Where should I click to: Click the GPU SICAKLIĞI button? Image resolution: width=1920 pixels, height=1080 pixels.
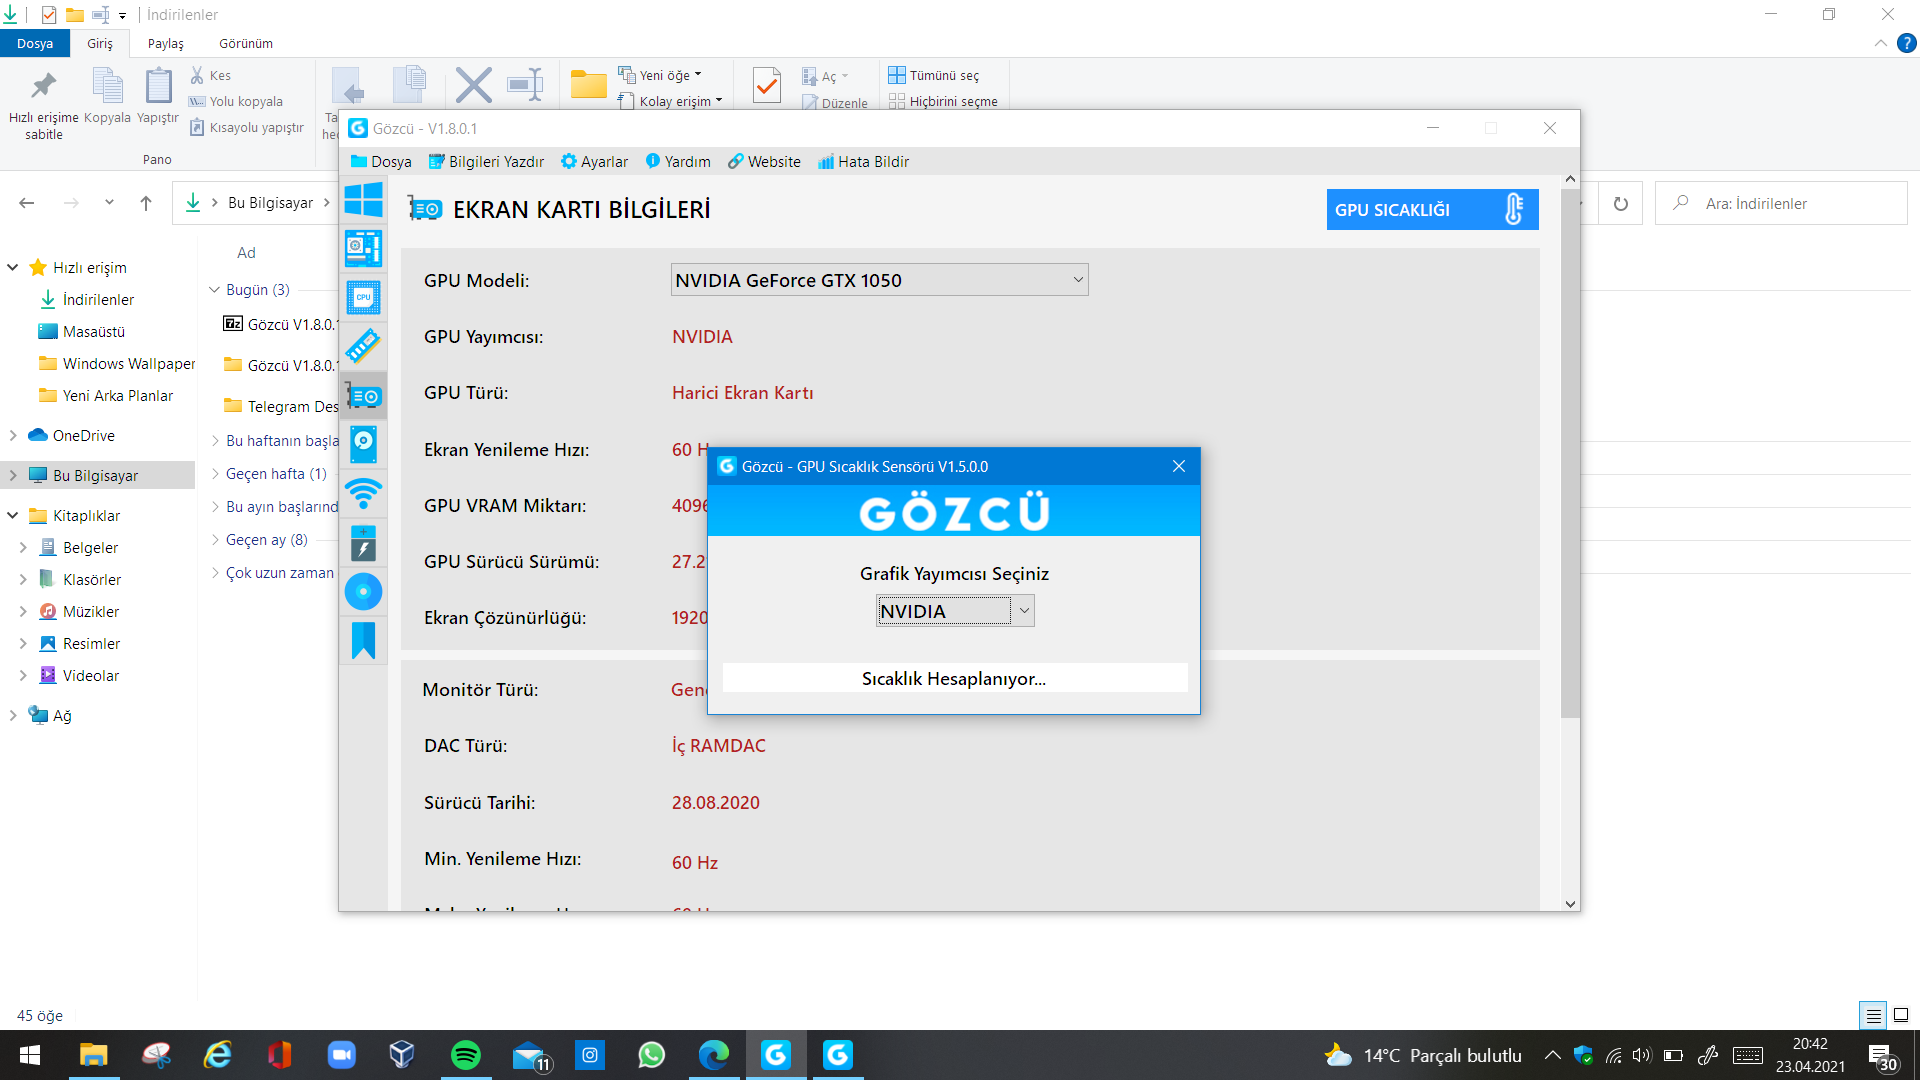click(x=1431, y=210)
